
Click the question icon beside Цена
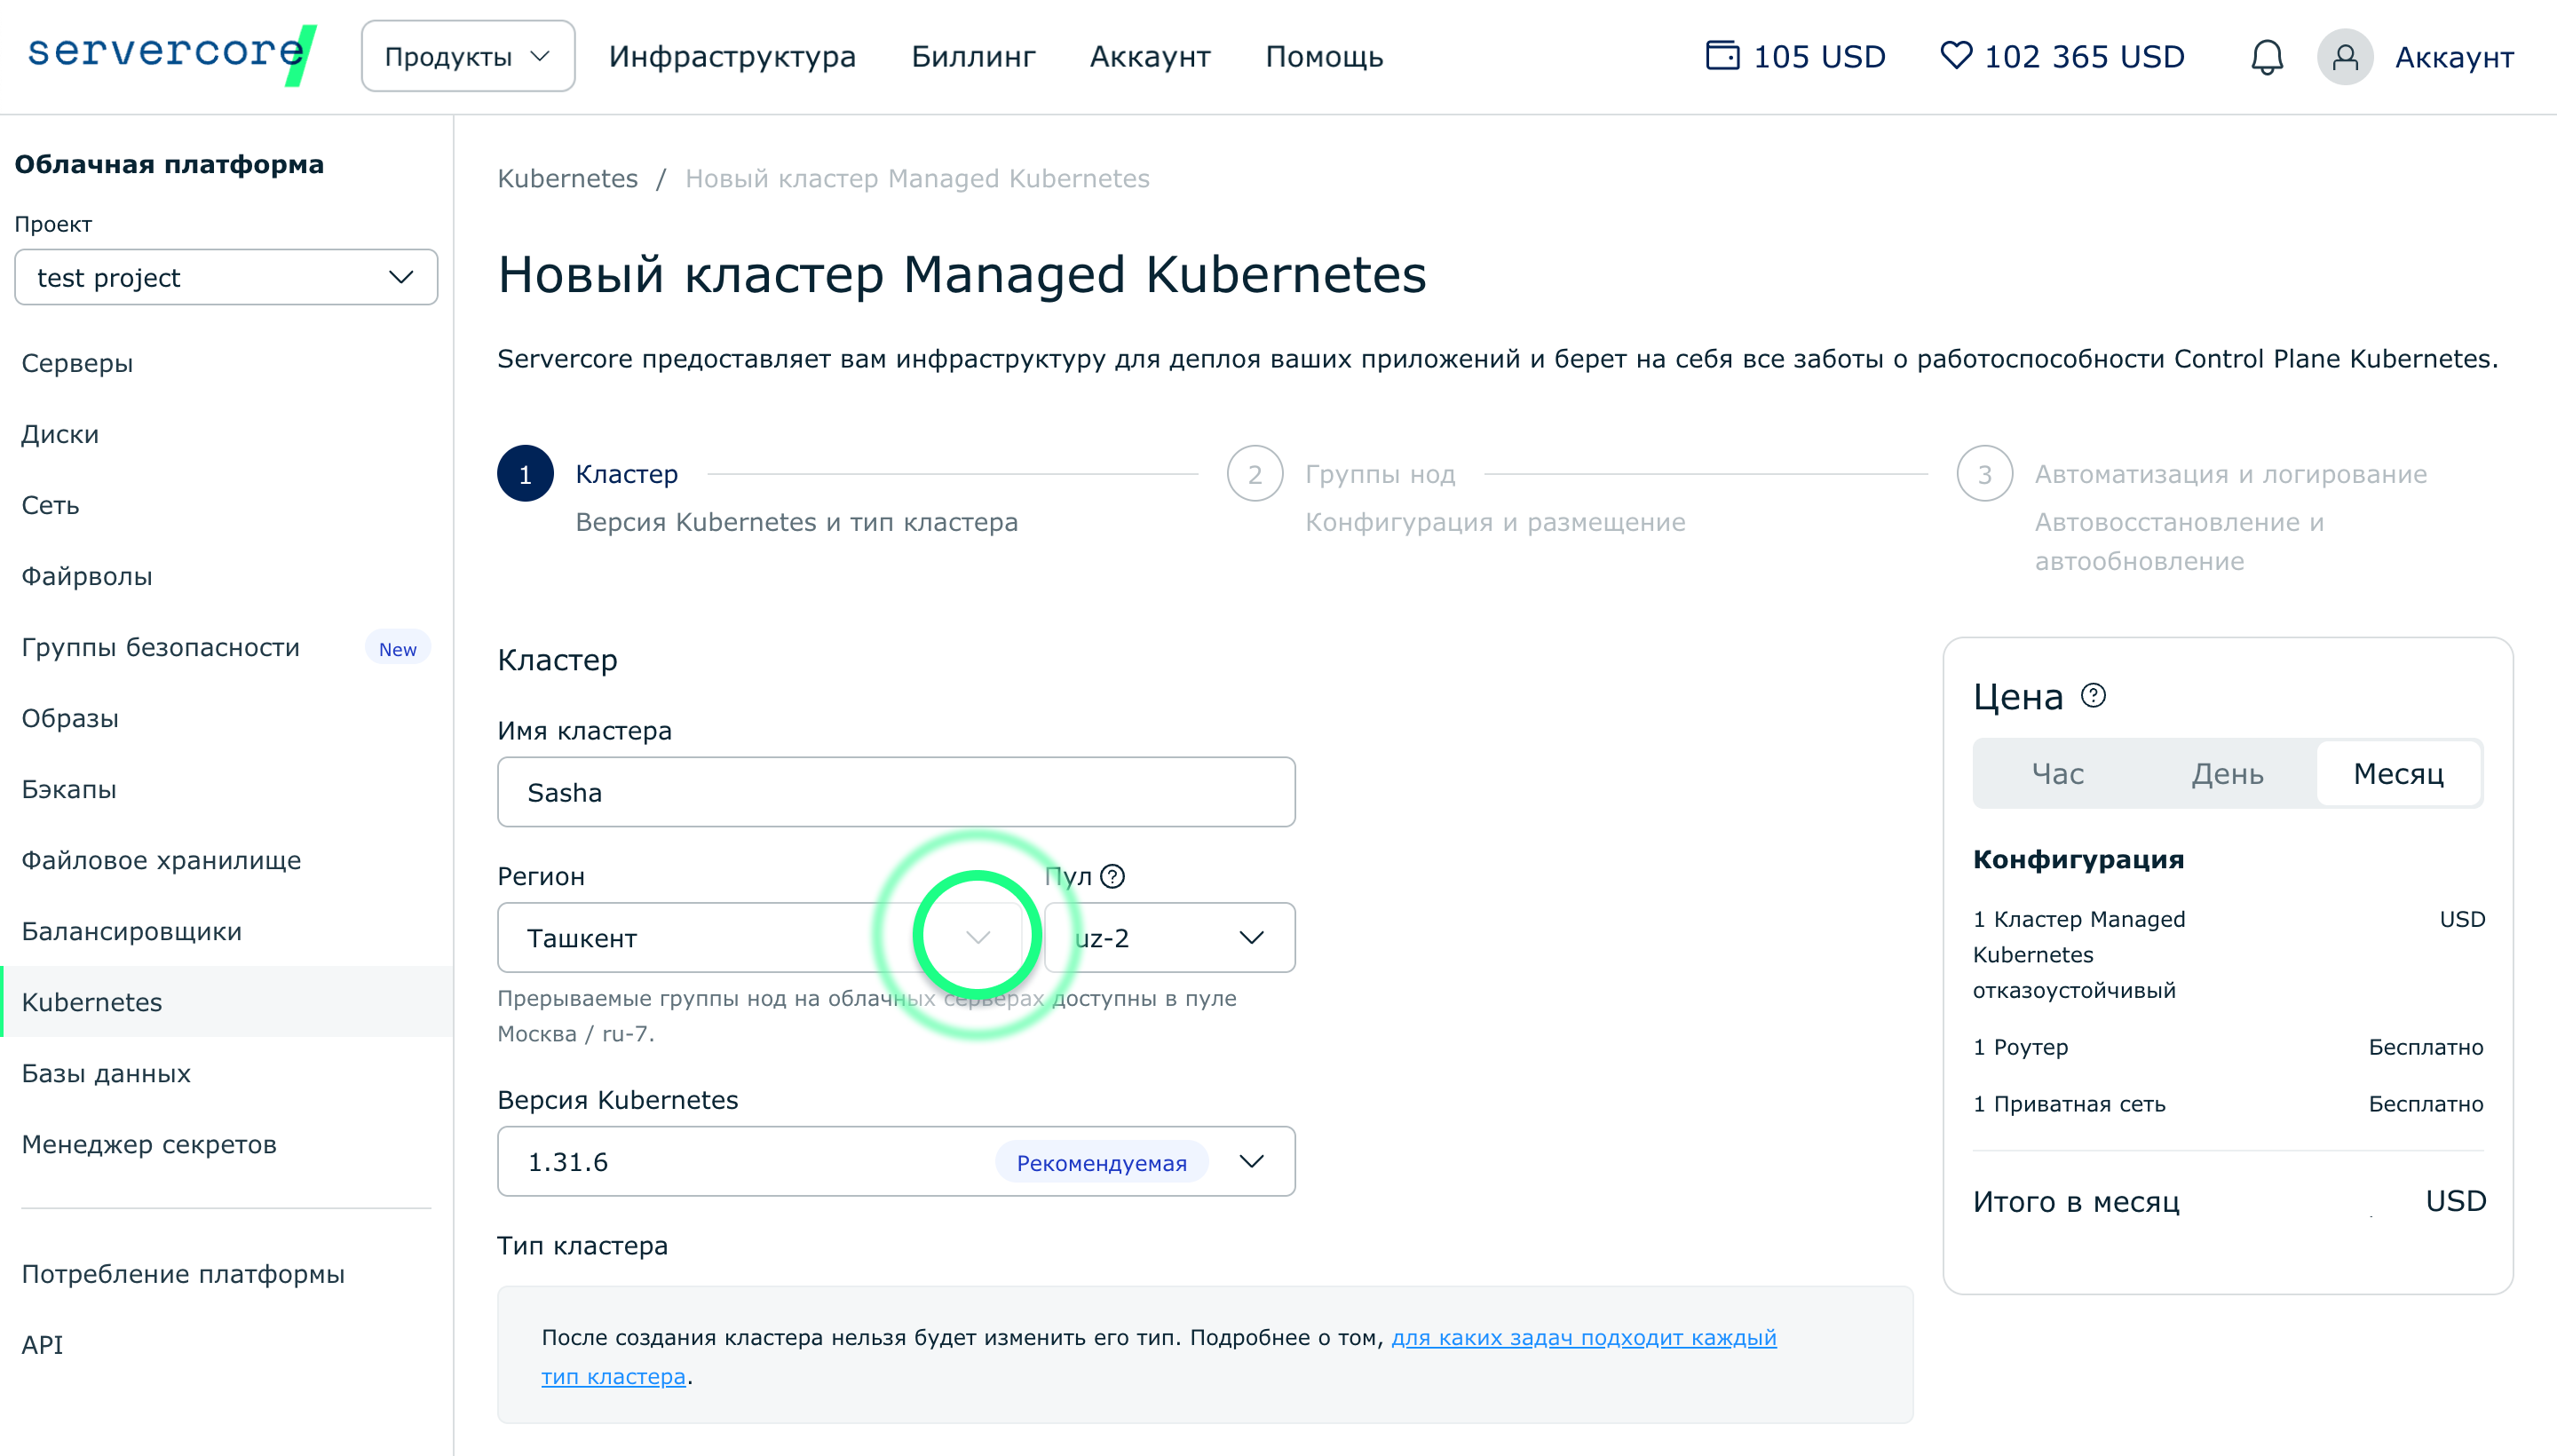coord(2093,696)
